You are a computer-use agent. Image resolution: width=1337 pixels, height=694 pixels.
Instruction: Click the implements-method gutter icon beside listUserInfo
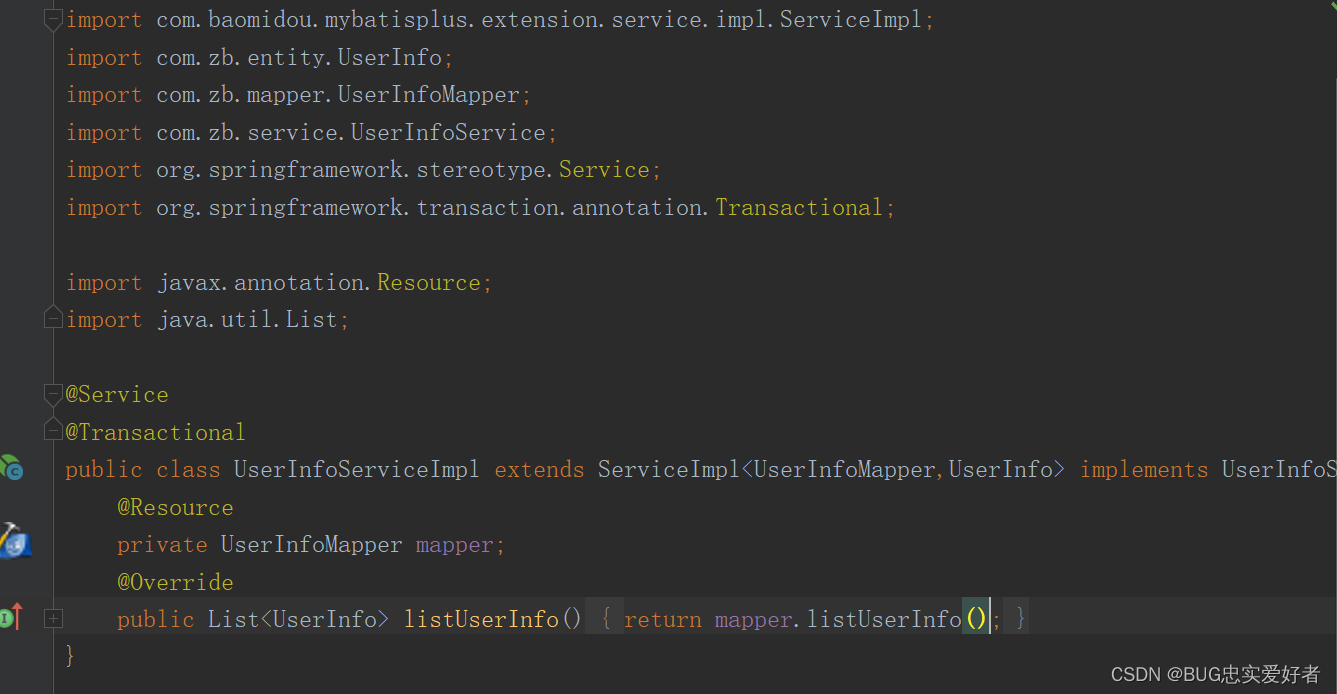[x=12, y=618]
